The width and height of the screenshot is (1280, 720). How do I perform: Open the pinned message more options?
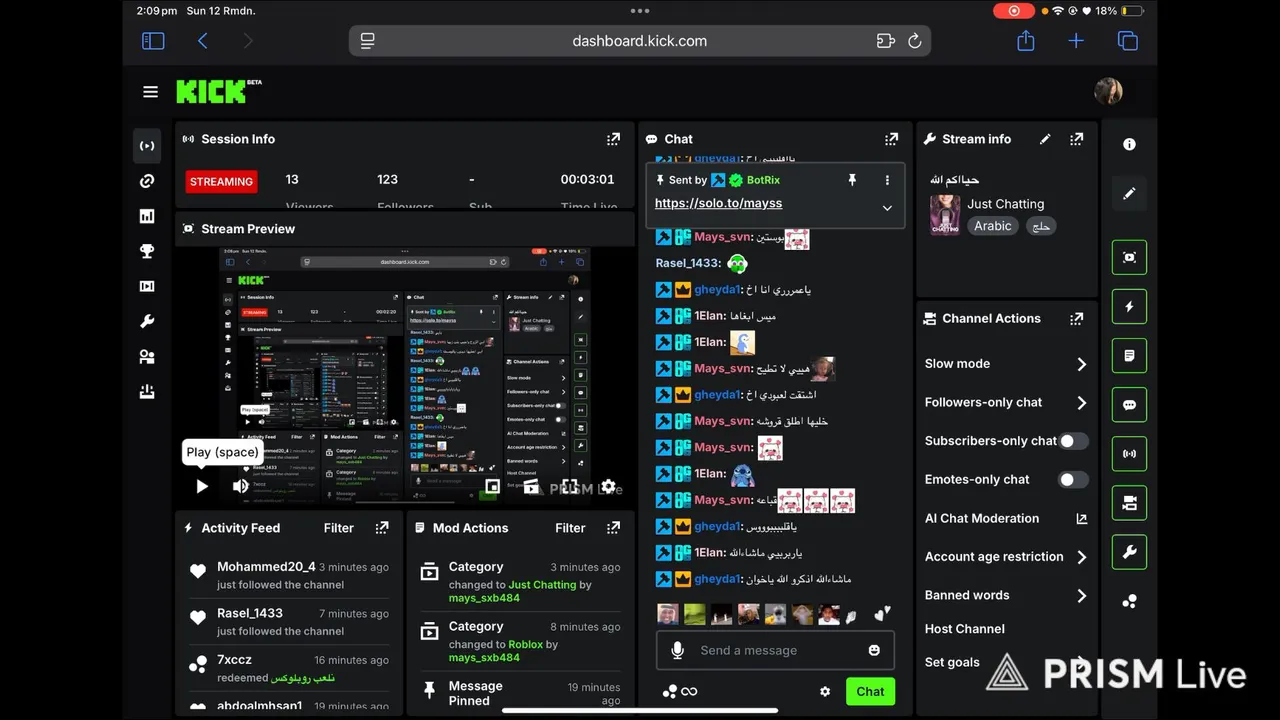[x=886, y=180]
